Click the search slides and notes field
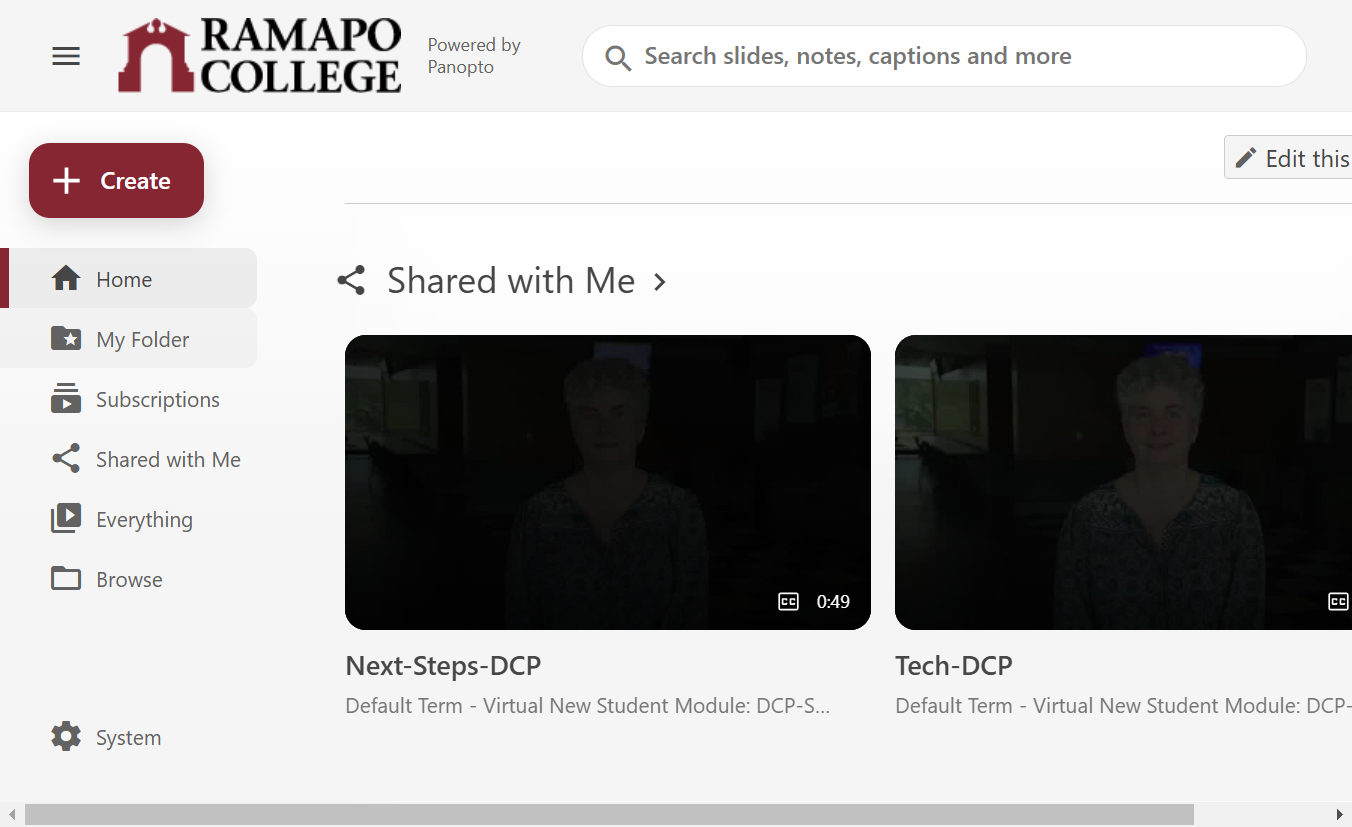Viewport: 1352px width, 827px height. [944, 56]
